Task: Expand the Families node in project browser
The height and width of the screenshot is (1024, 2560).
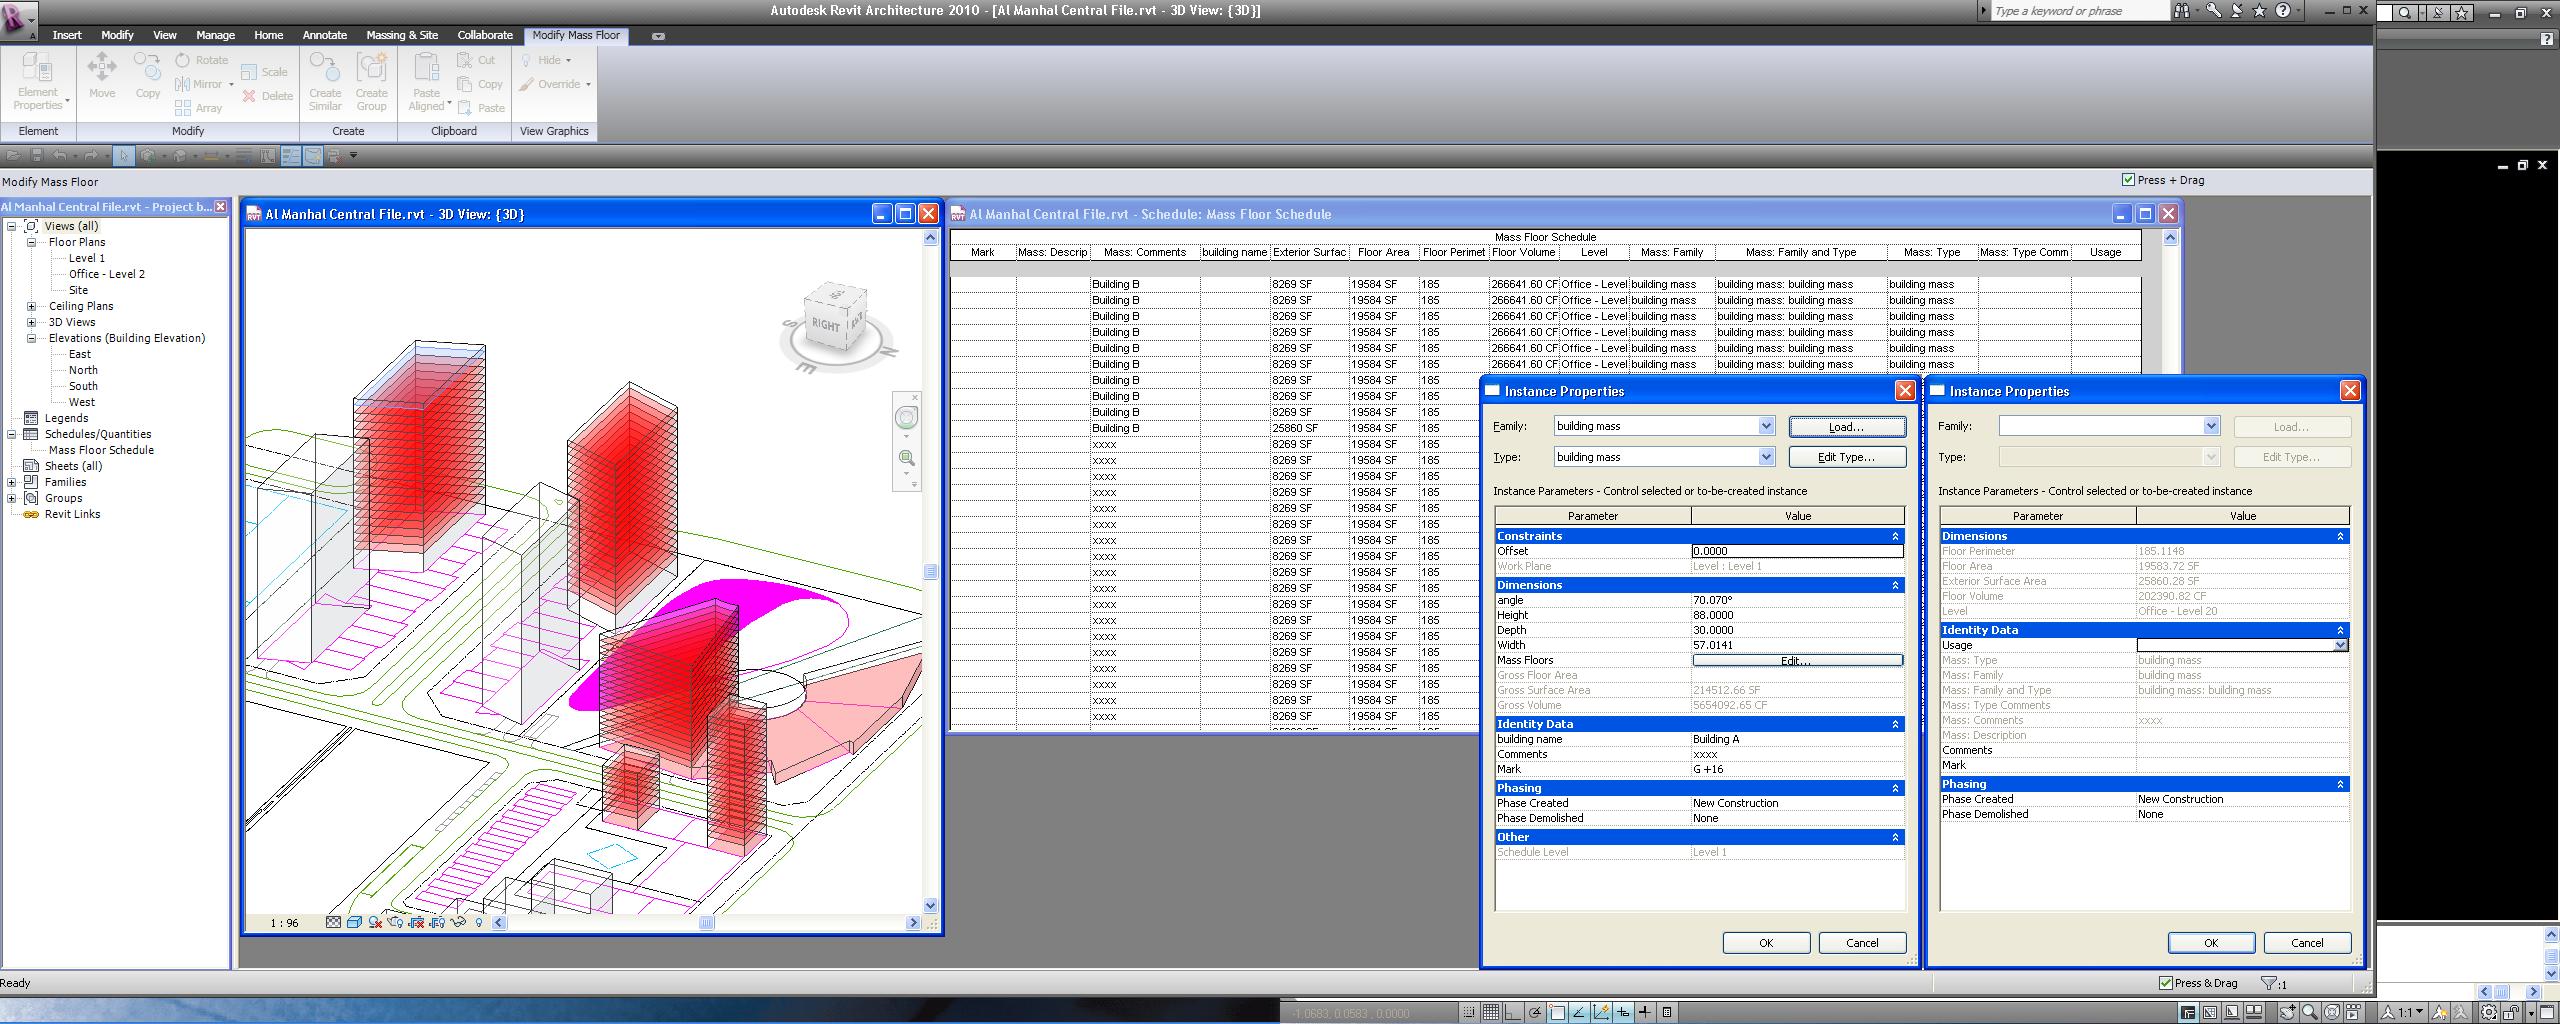Action: [x=12, y=482]
